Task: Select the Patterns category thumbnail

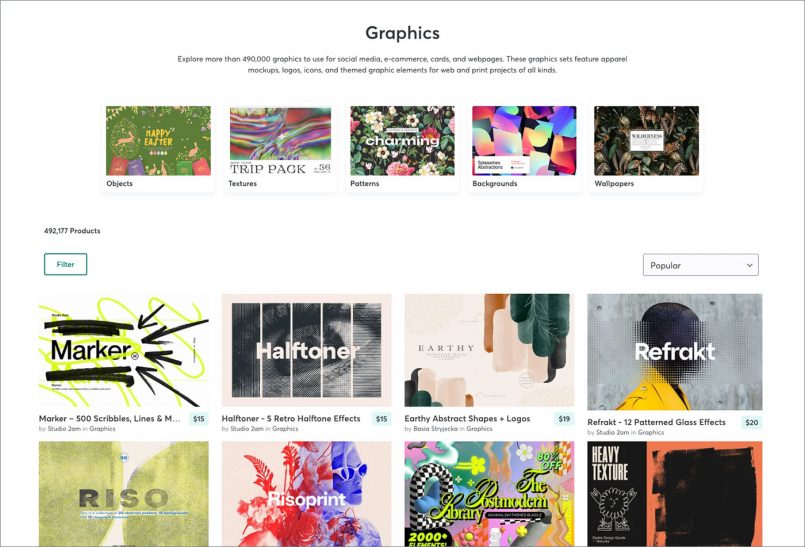Action: tap(402, 141)
